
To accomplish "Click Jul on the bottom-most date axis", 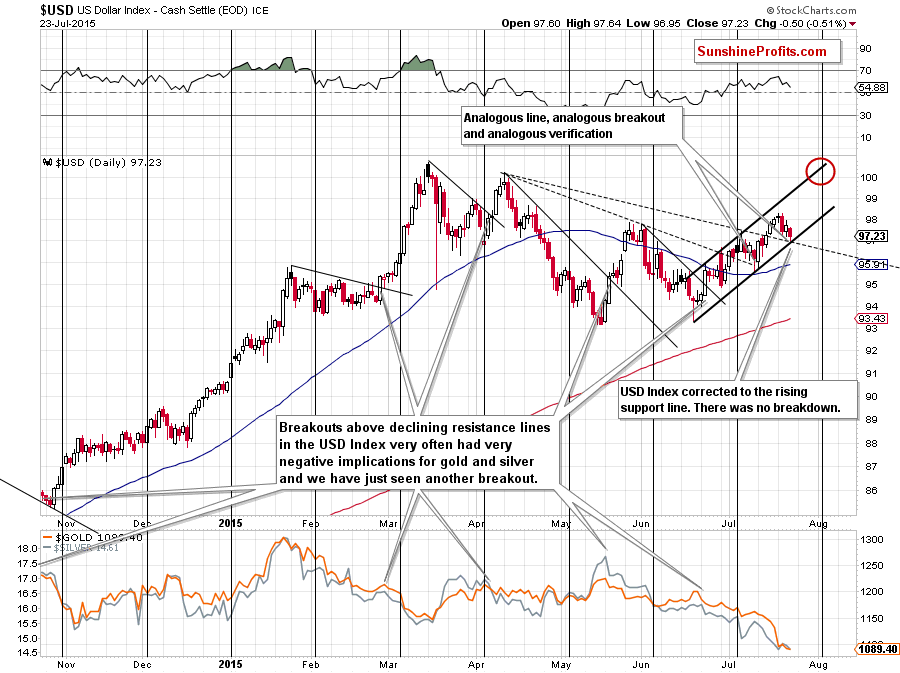I will tap(729, 664).
